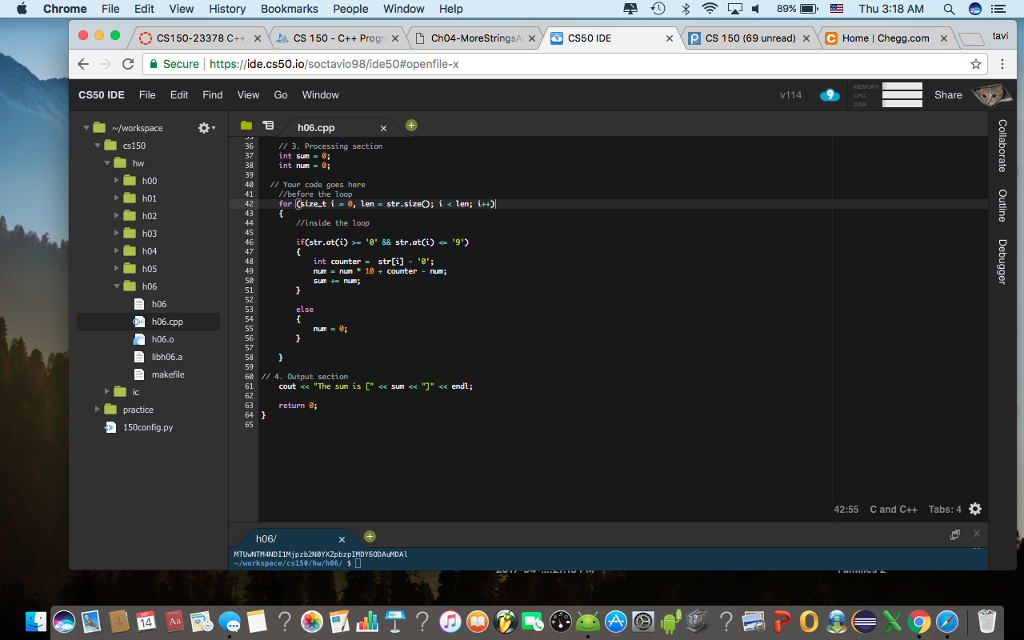Expand the h00 folder
Viewport: 1024px width, 640px height.
pos(116,180)
